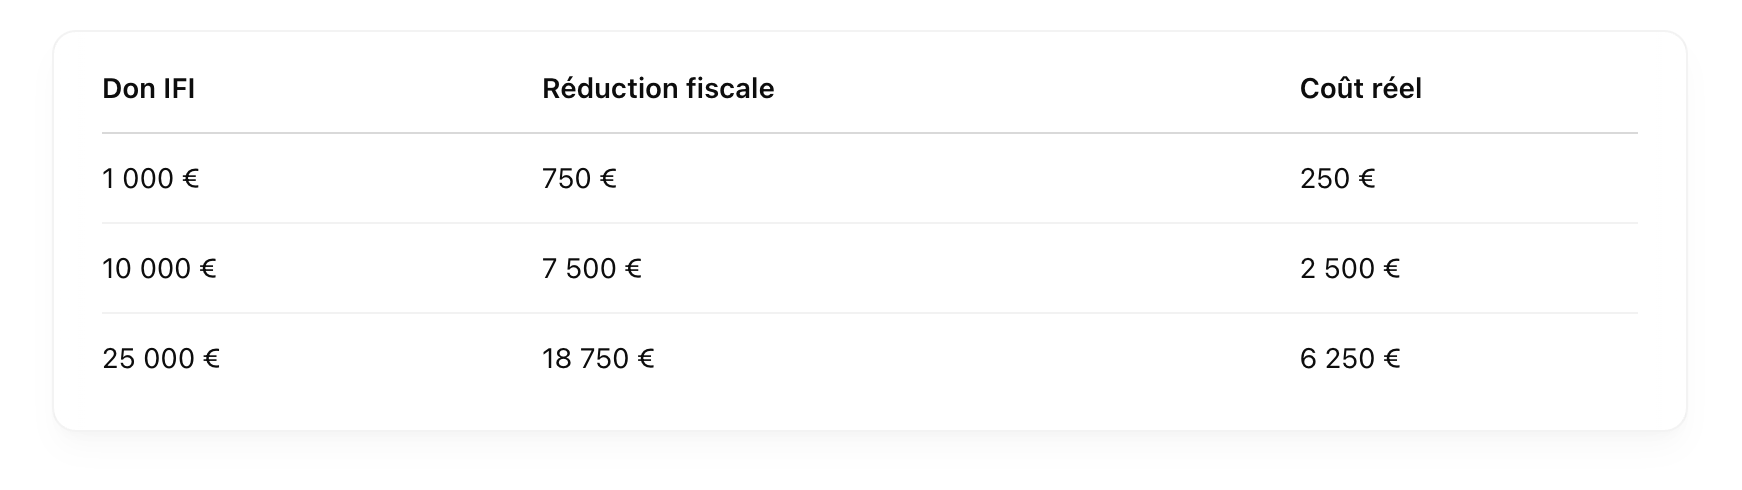Screen dimensions: 1742x490
Task: Click the euro sign after 6 250
Action: (x=1392, y=359)
